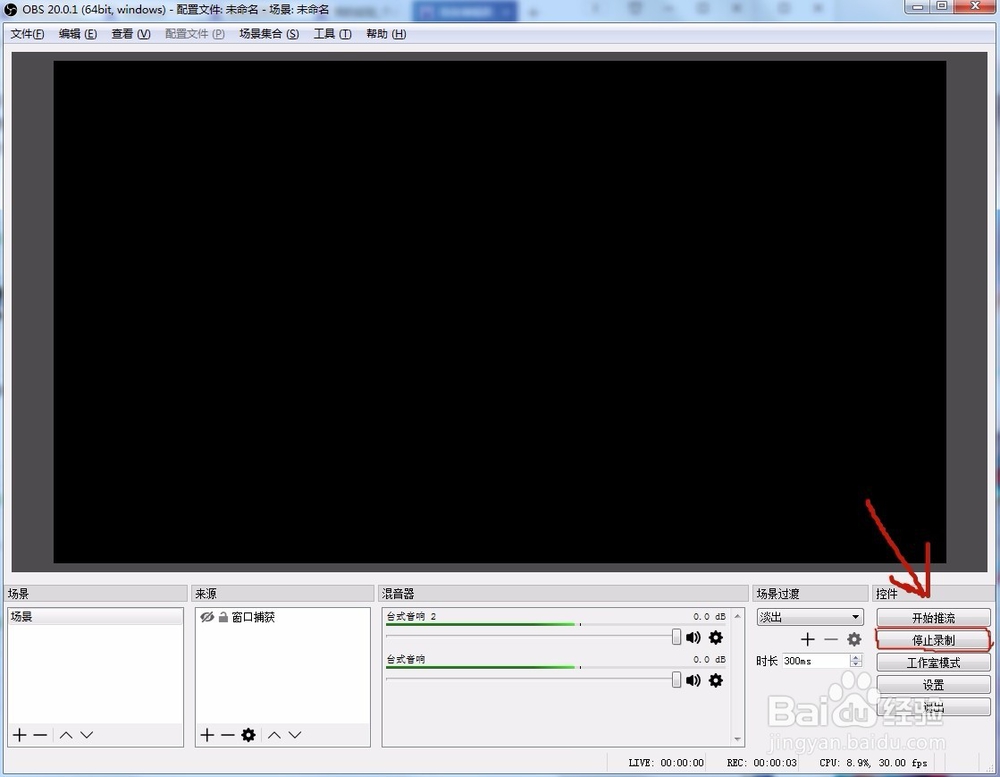The image size is (1000, 777).
Task: Open the 工具(T) menu
Action: coord(332,34)
